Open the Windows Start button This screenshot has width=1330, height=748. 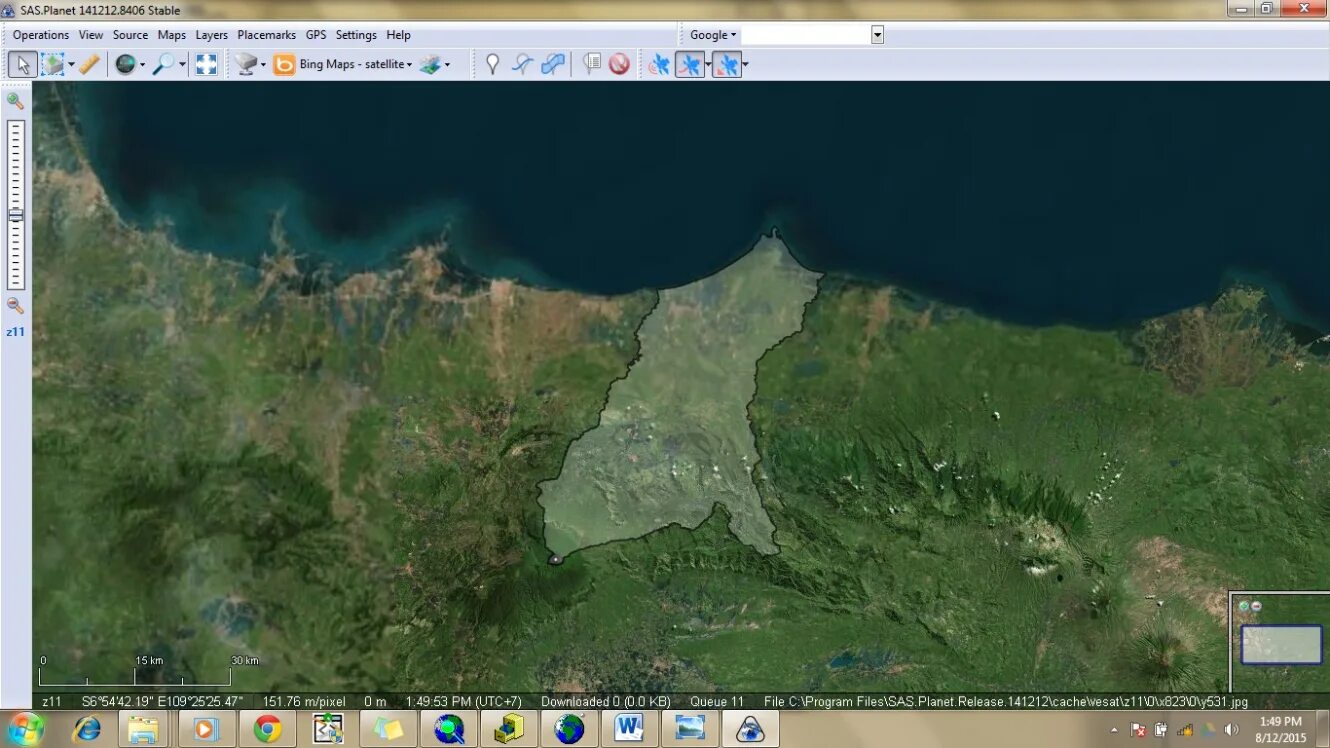[x=24, y=729]
